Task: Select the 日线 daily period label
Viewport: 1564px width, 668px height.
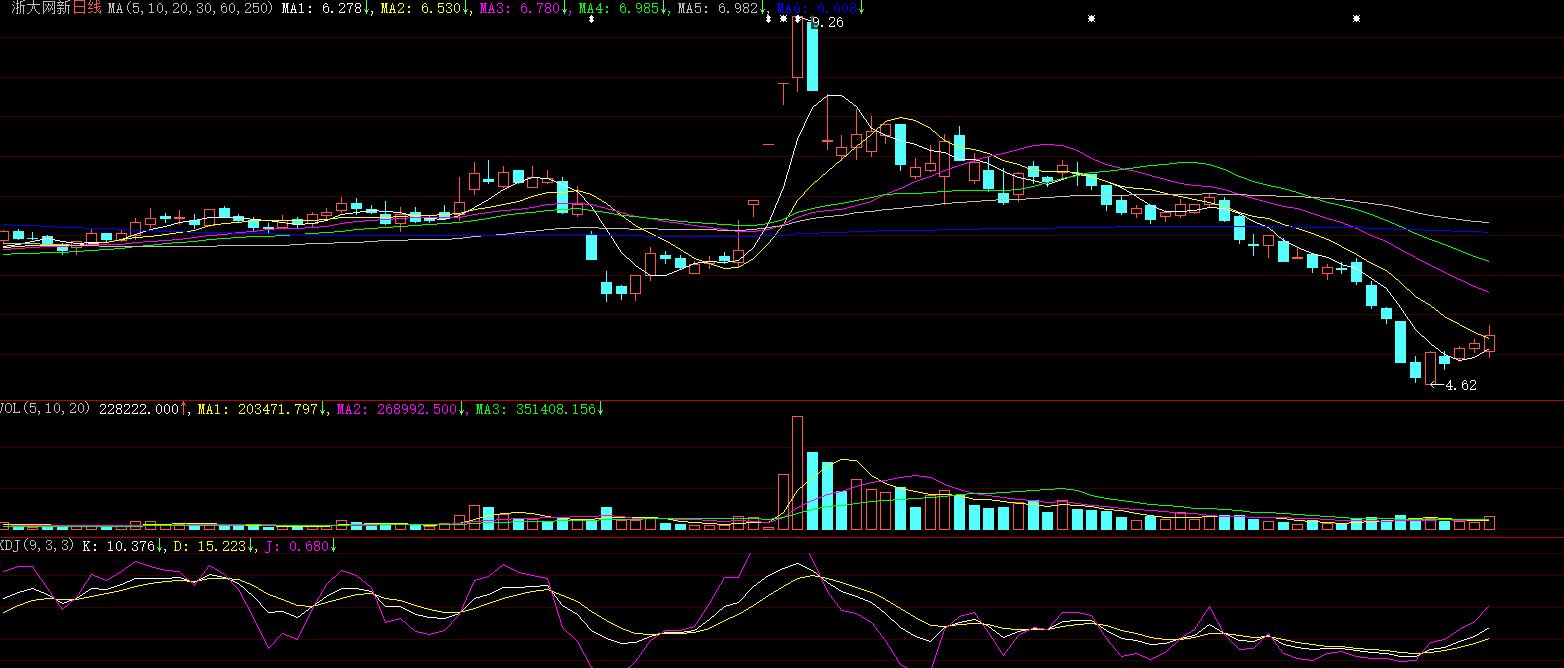Action: 88,8
